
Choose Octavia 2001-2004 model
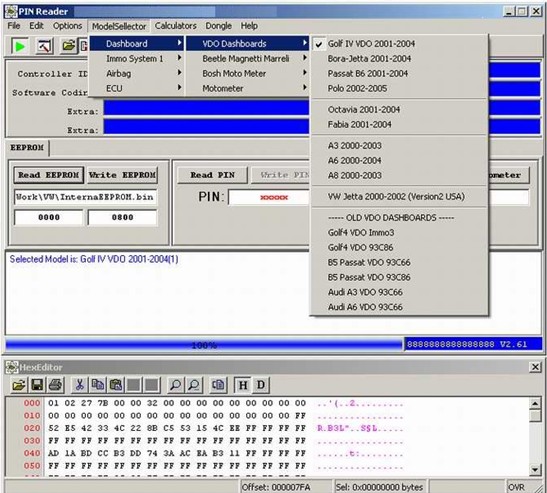[399, 110]
